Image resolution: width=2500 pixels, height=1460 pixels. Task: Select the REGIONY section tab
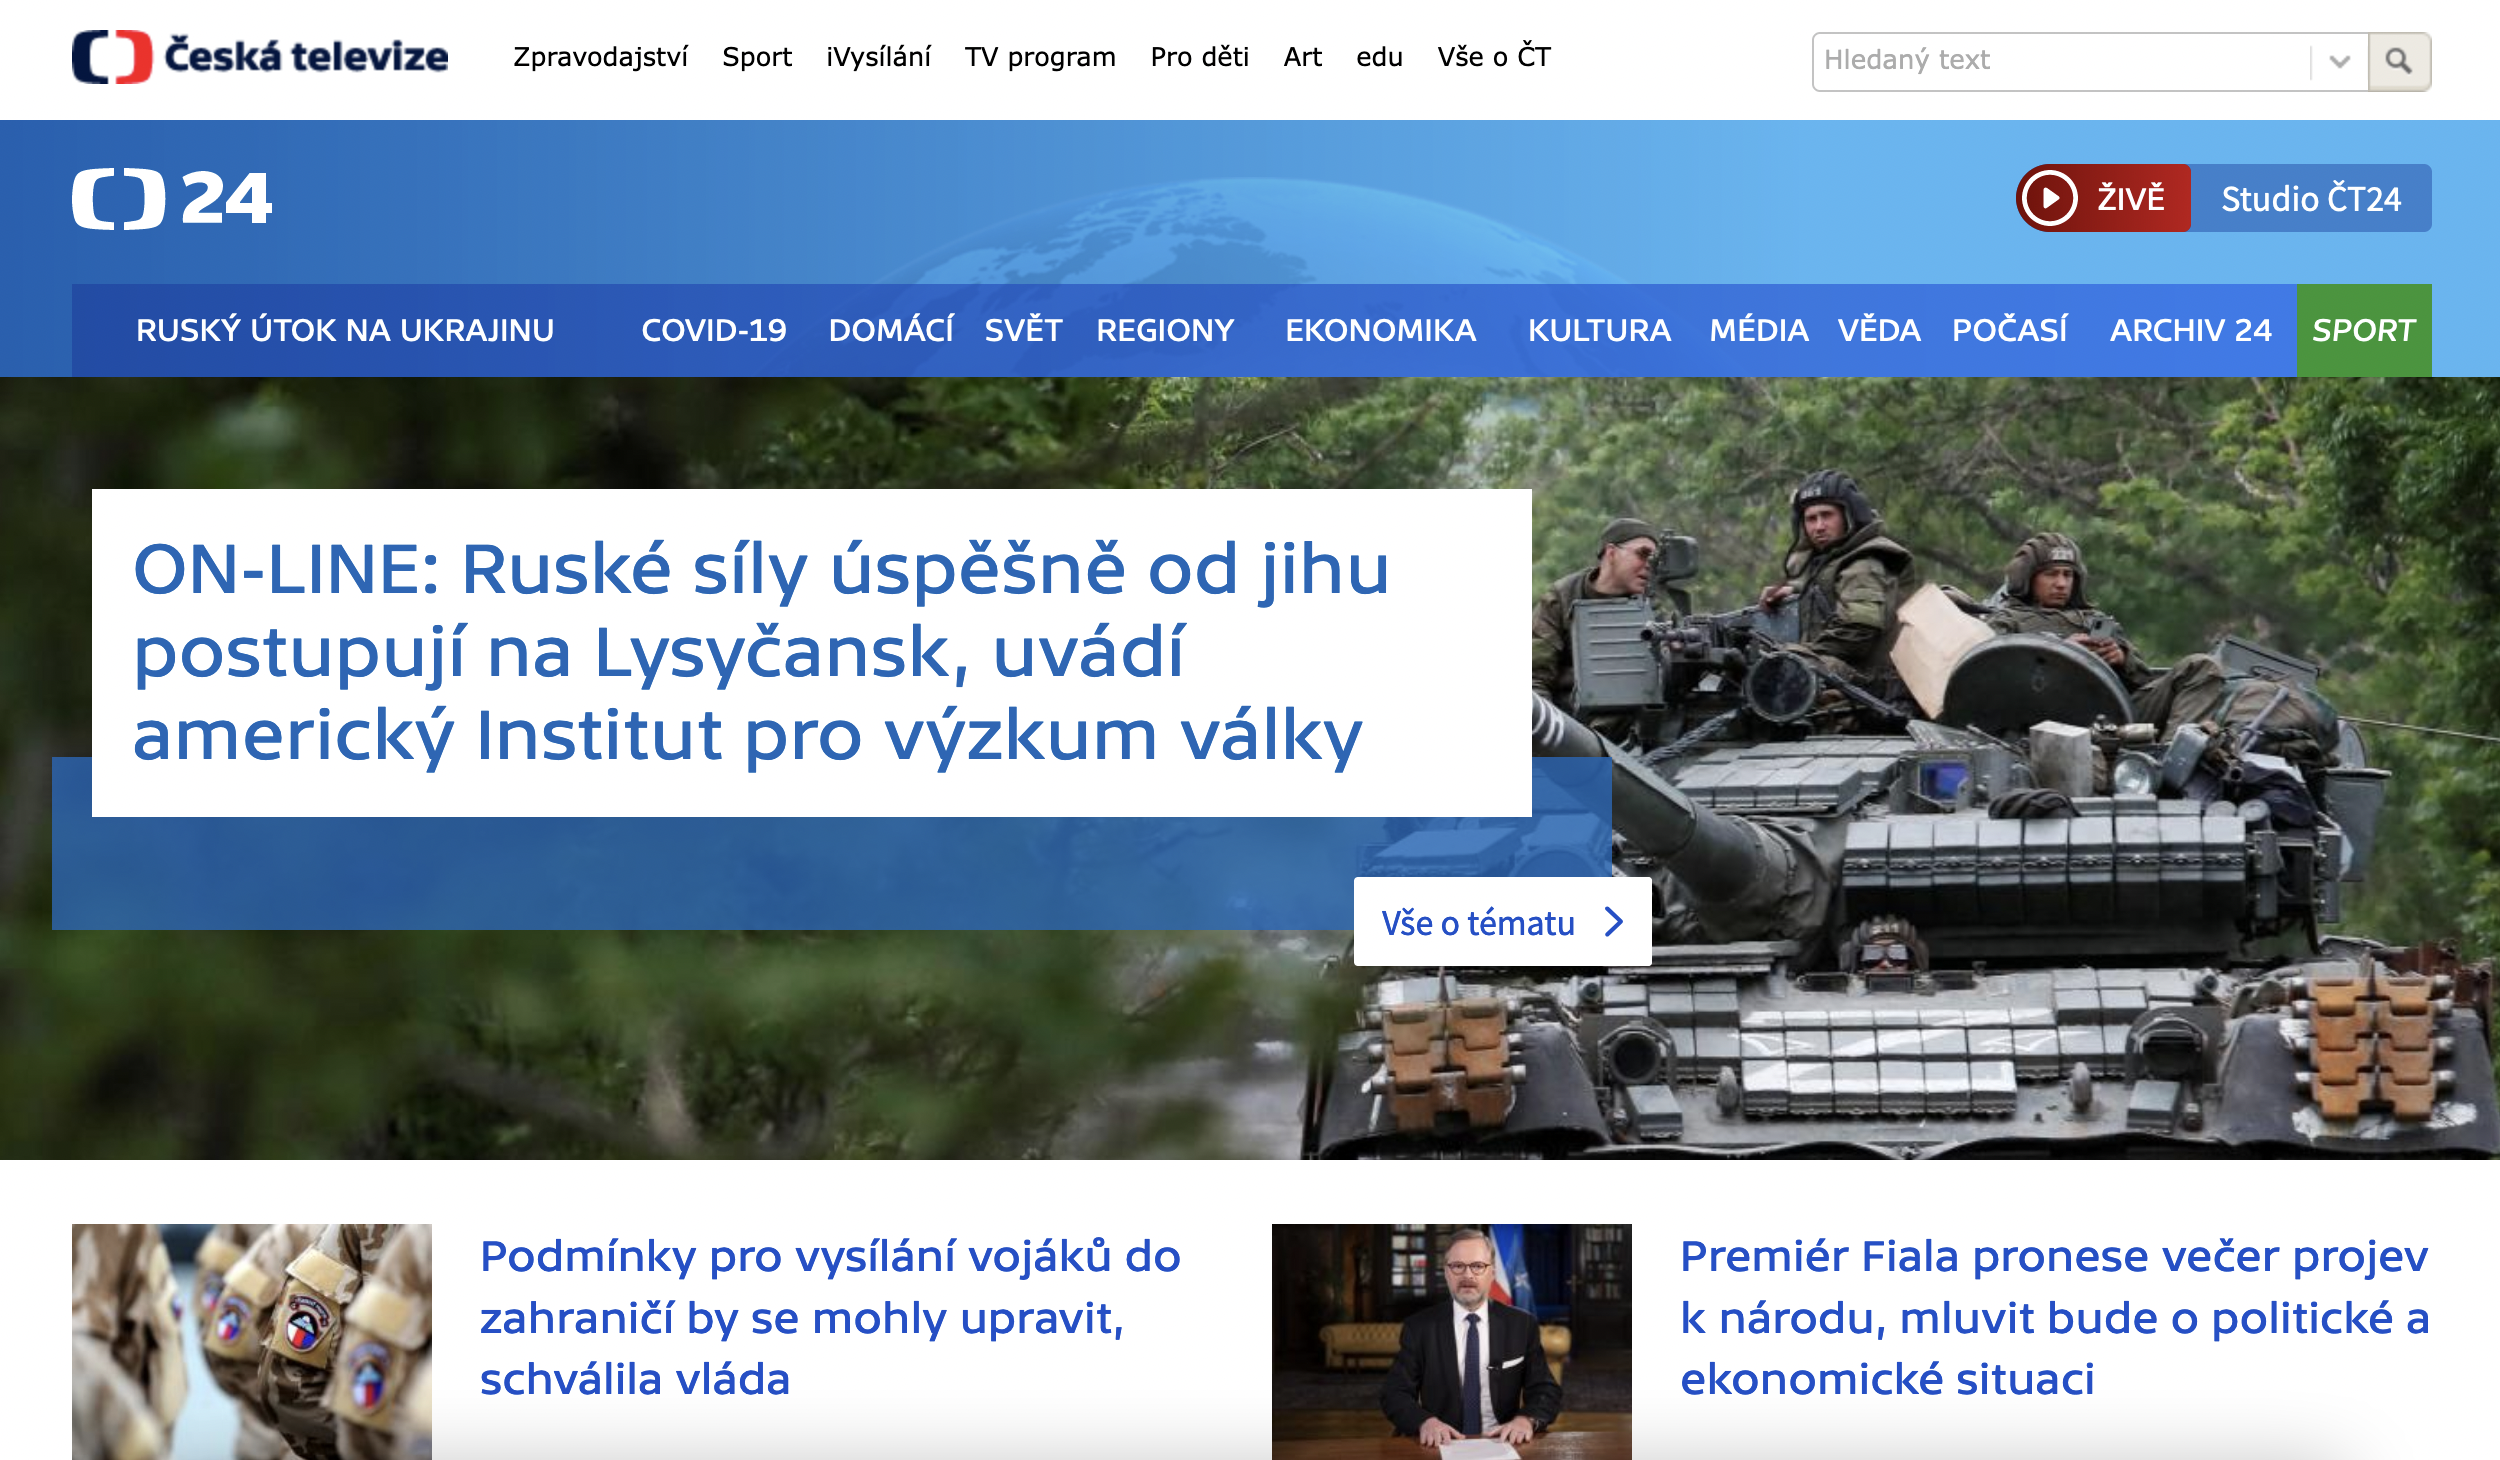1165,330
